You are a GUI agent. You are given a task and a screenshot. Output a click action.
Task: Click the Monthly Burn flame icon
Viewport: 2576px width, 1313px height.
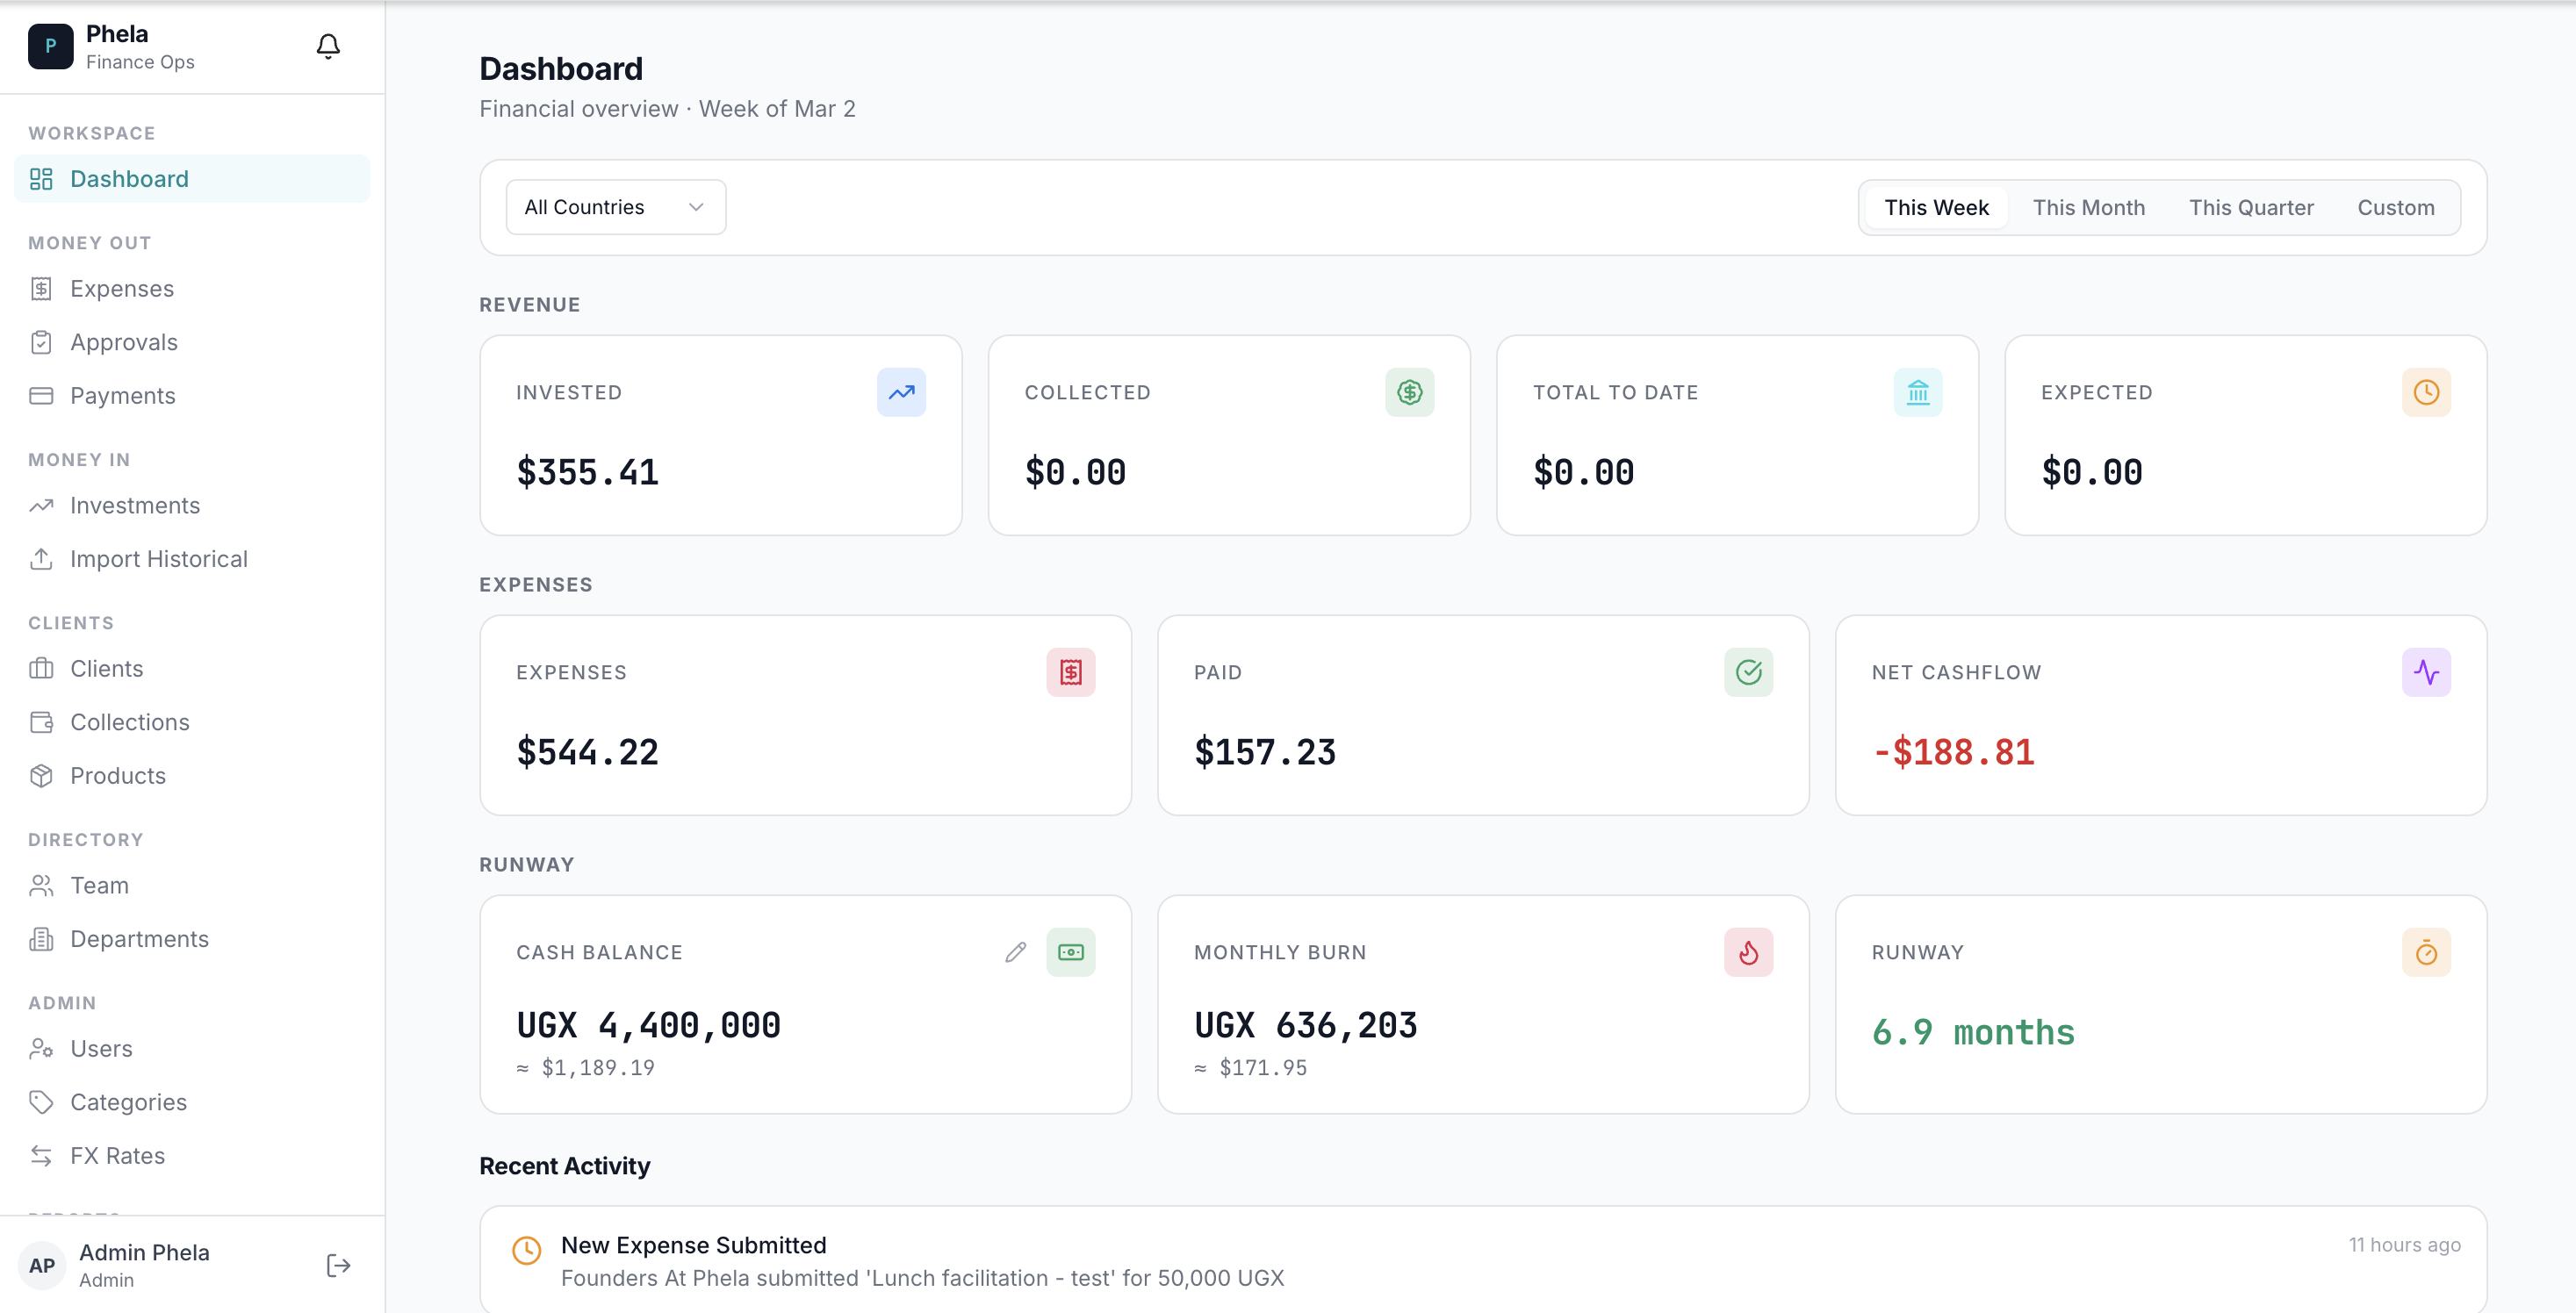(1747, 952)
